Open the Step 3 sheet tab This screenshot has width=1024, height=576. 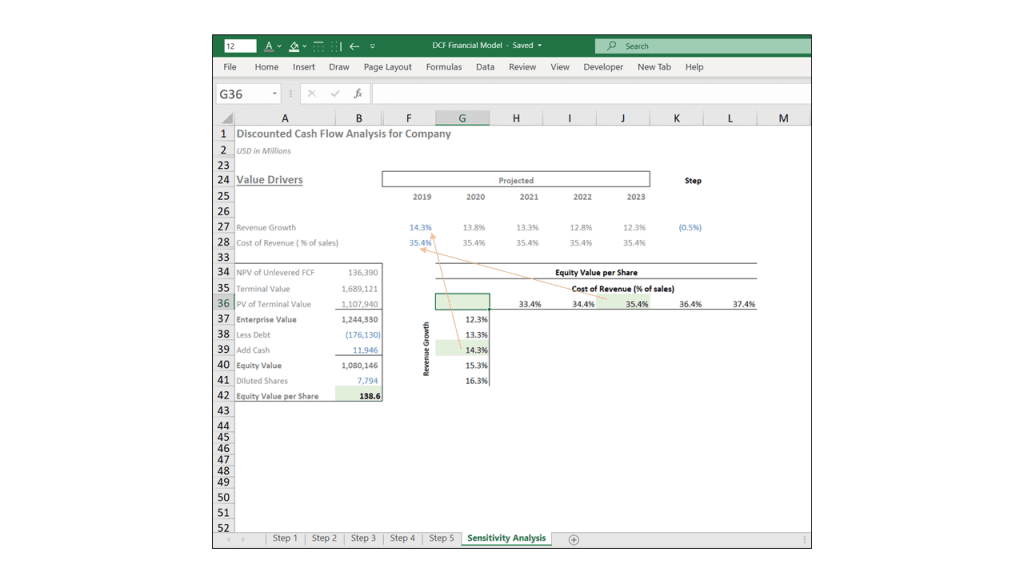pos(363,538)
